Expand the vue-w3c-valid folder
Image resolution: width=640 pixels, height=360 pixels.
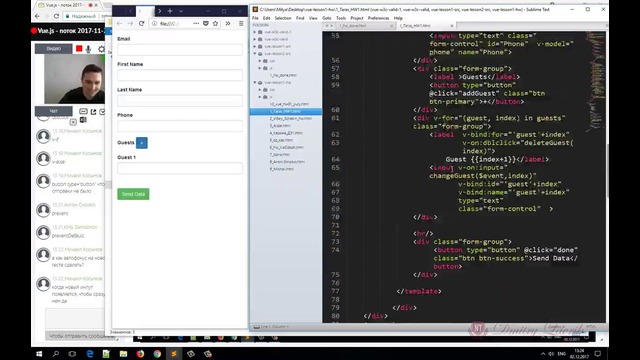[x=255, y=39]
